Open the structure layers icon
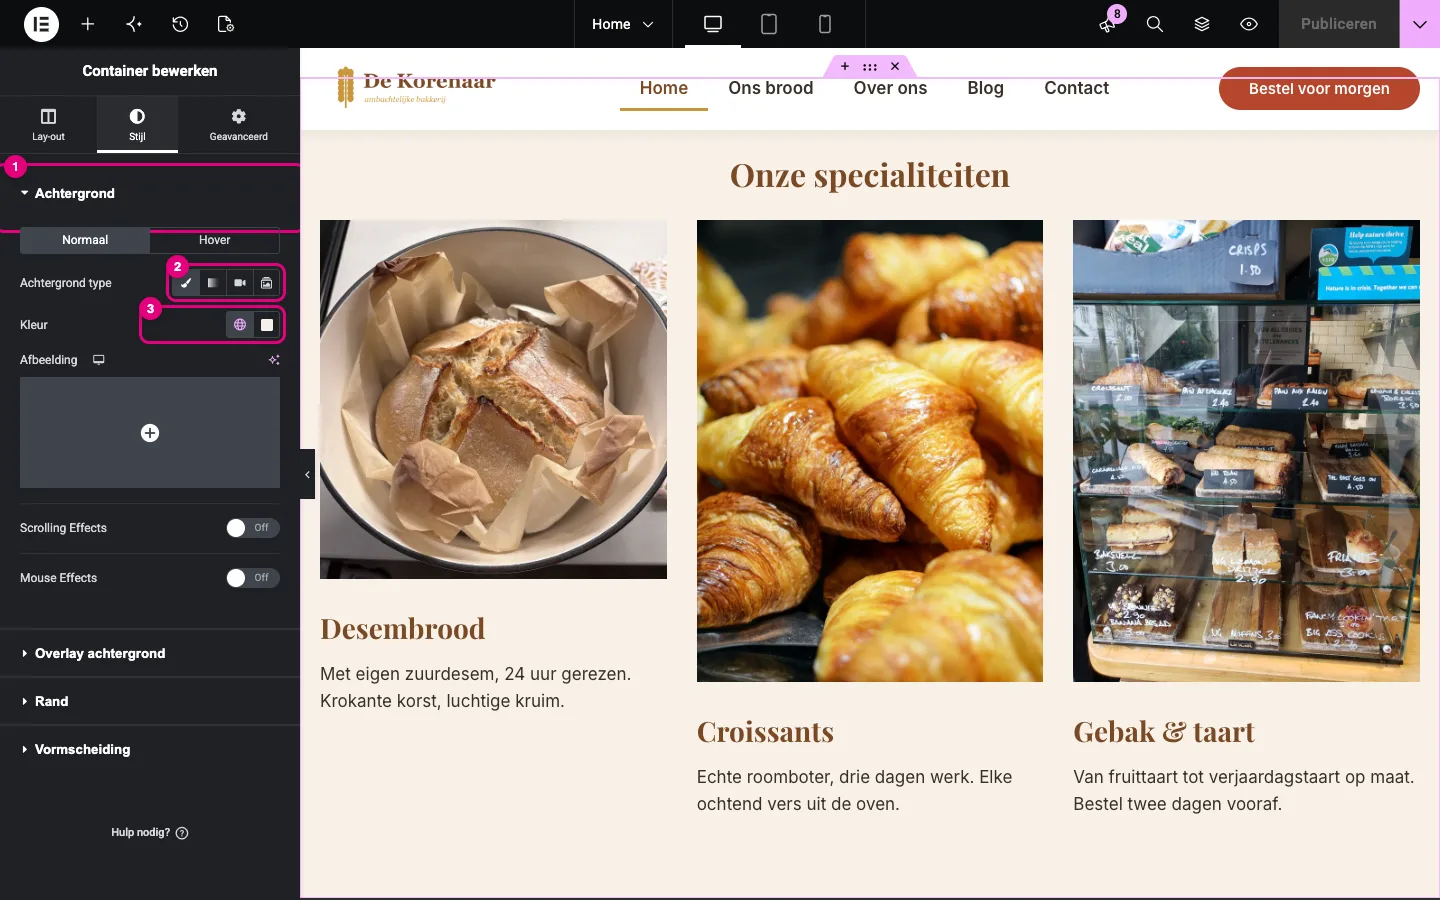 (1202, 24)
